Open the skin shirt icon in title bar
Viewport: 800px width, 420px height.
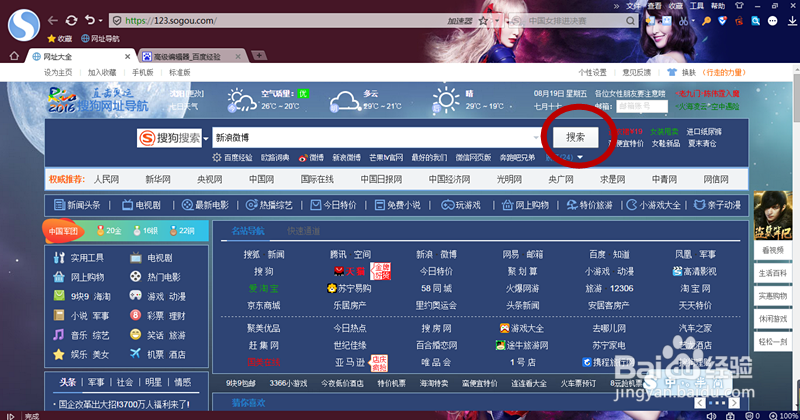[739, 6]
